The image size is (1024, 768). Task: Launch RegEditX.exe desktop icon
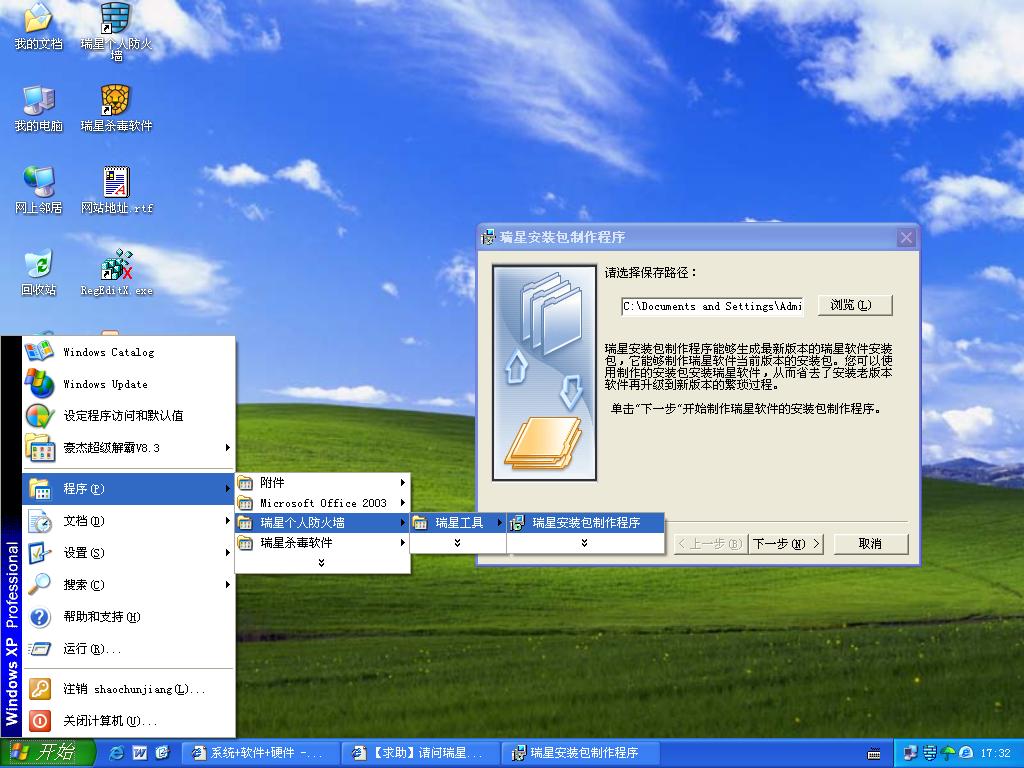coord(116,273)
